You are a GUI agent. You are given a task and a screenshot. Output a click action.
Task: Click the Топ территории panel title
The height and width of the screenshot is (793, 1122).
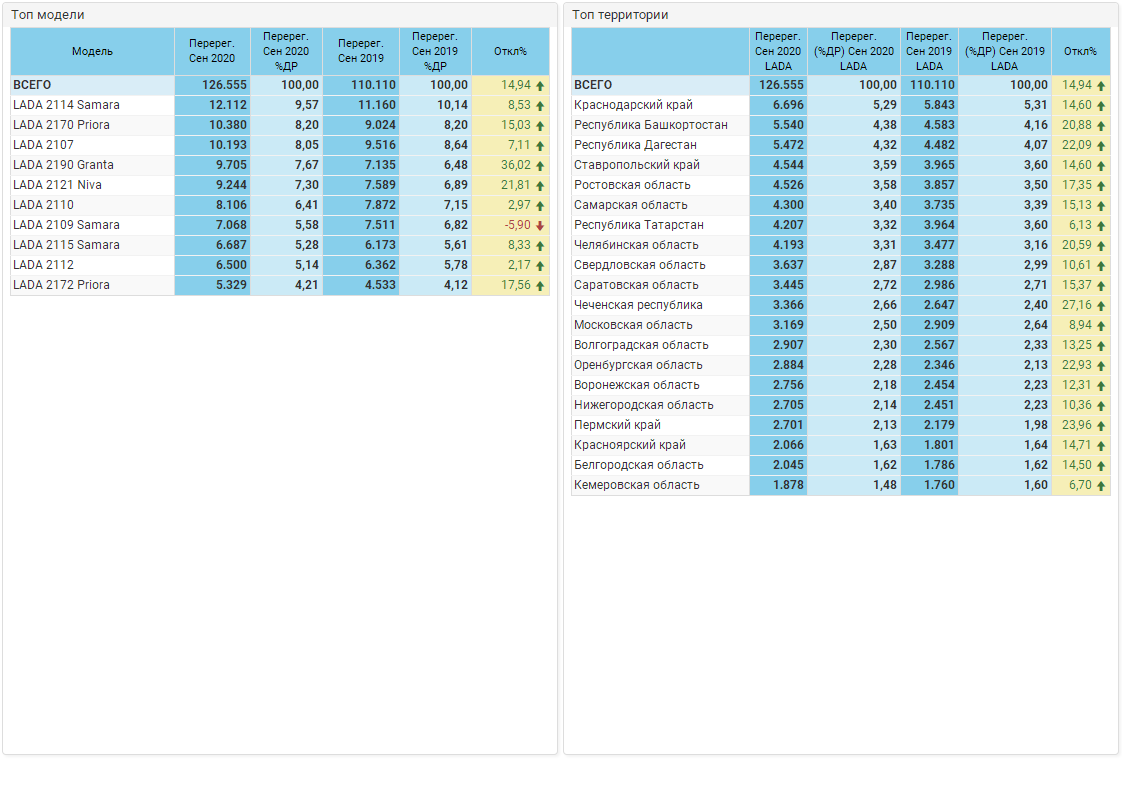click(620, 15)
